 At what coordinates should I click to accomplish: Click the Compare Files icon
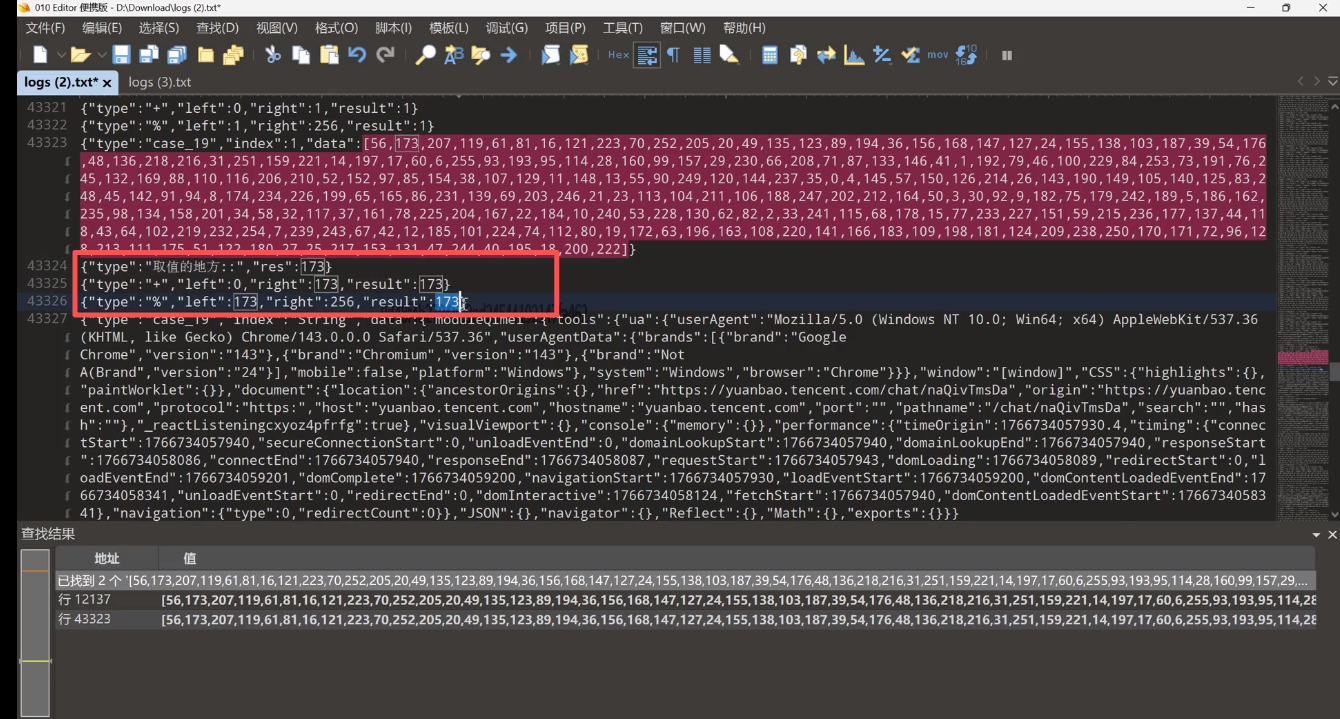coord(798,55)
